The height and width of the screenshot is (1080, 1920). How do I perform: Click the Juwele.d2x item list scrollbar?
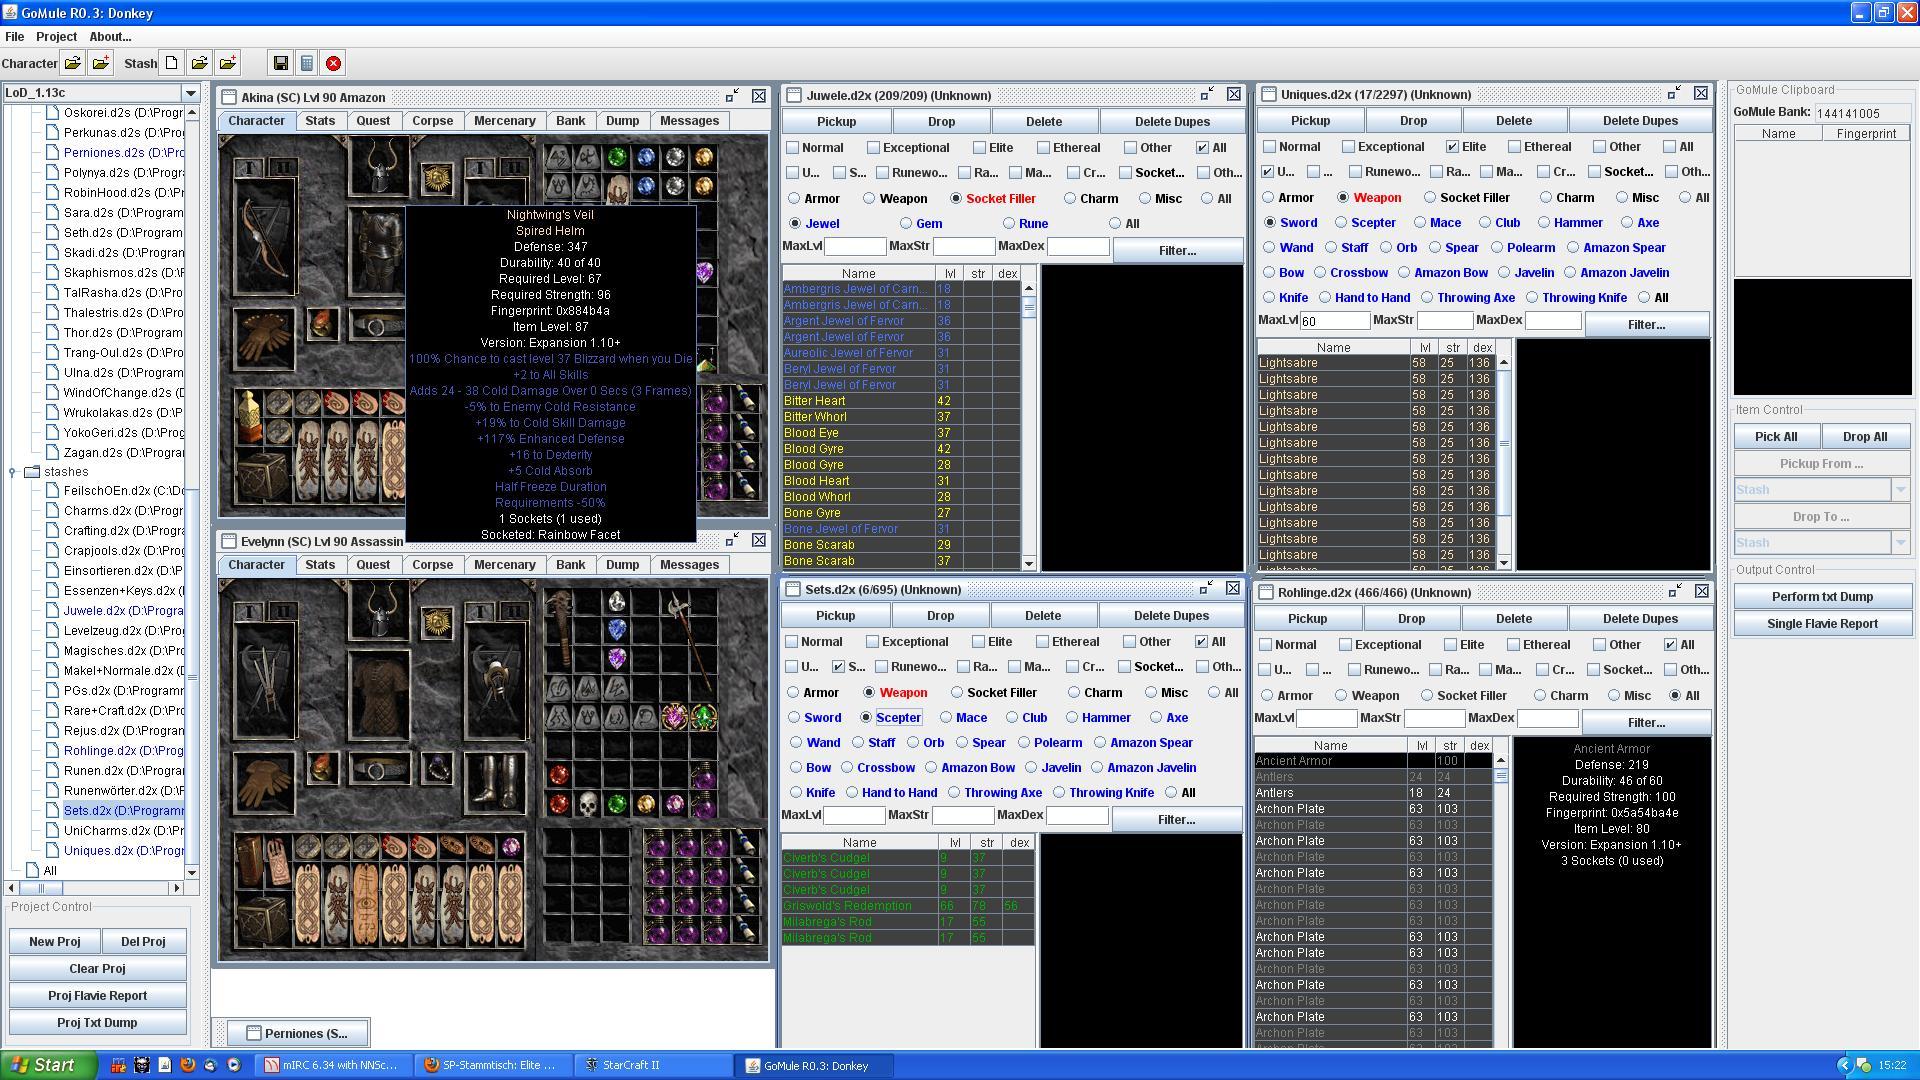click(x=1028, y=427)
